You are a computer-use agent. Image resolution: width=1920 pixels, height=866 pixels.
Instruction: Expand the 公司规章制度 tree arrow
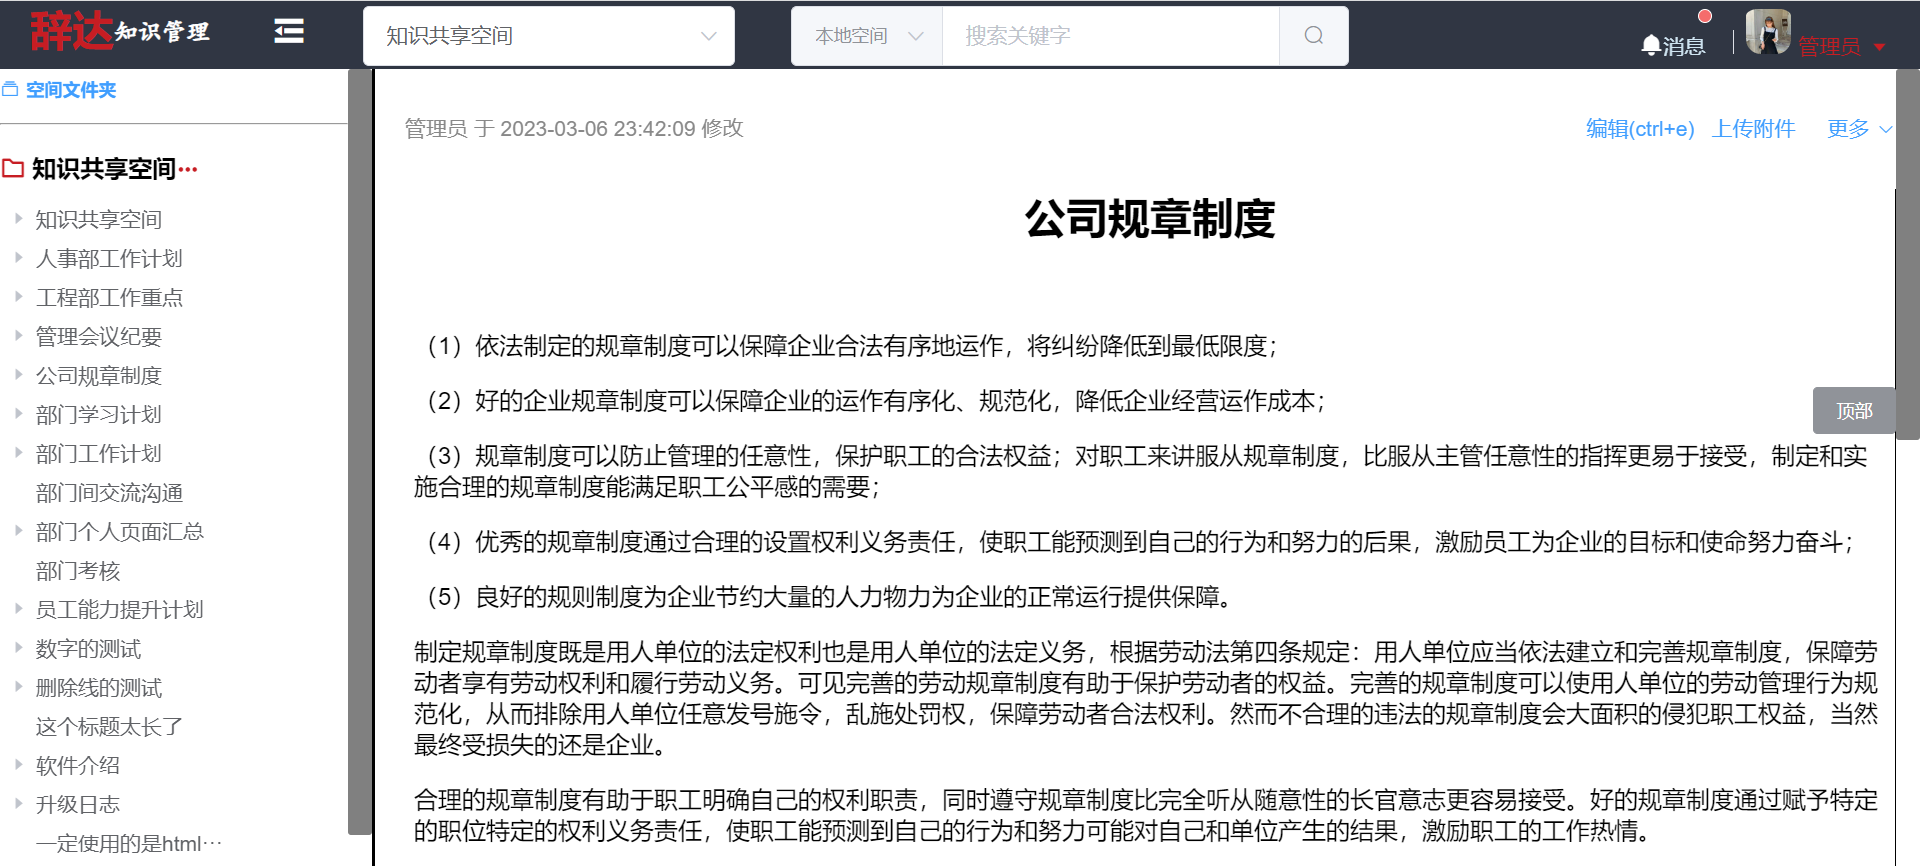(18, 375)
